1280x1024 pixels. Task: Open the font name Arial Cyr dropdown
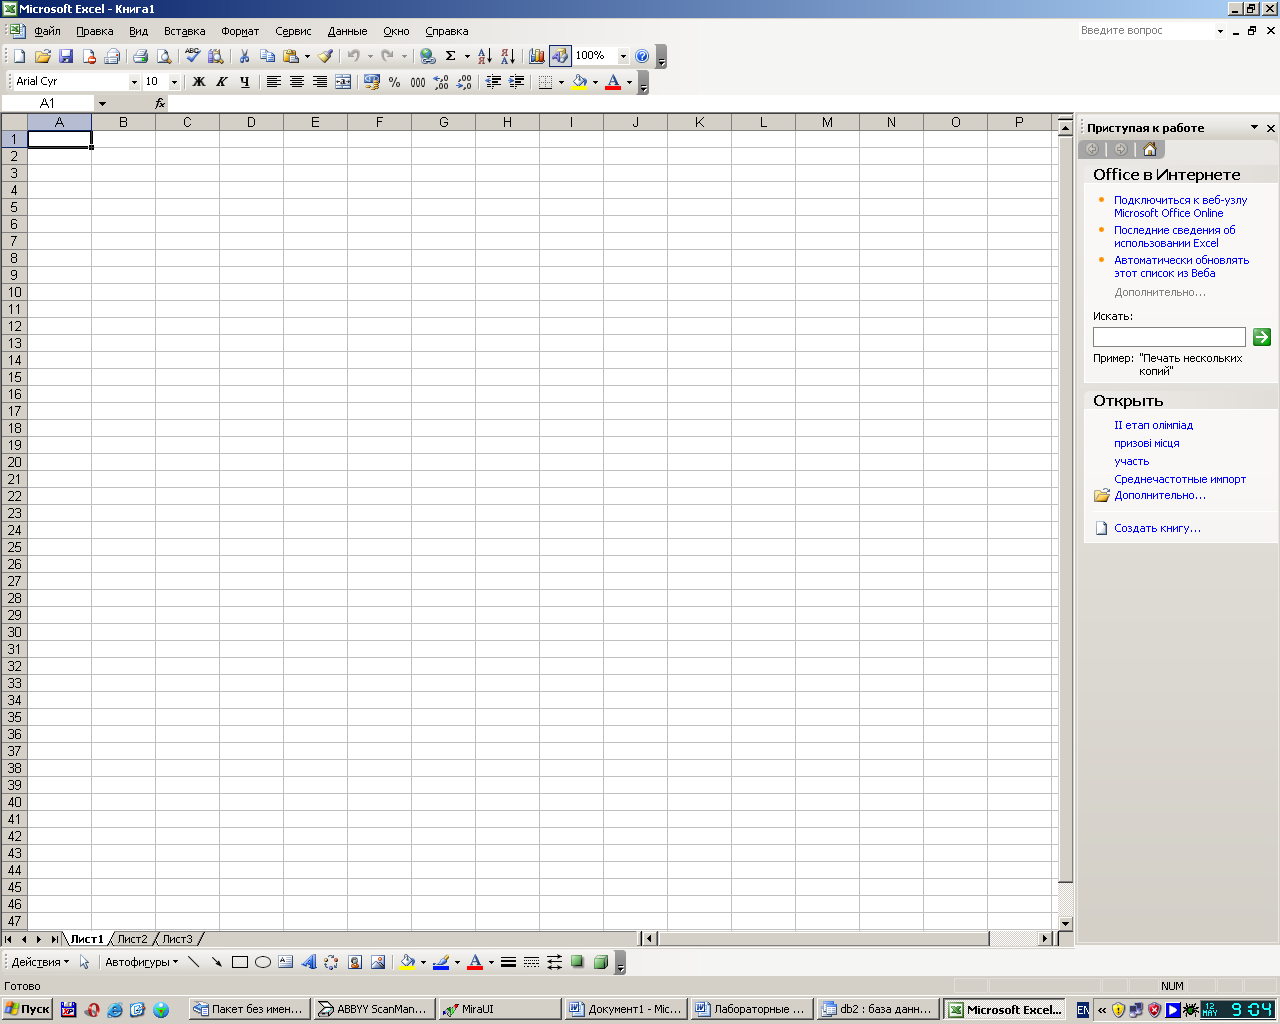(134, 82)
